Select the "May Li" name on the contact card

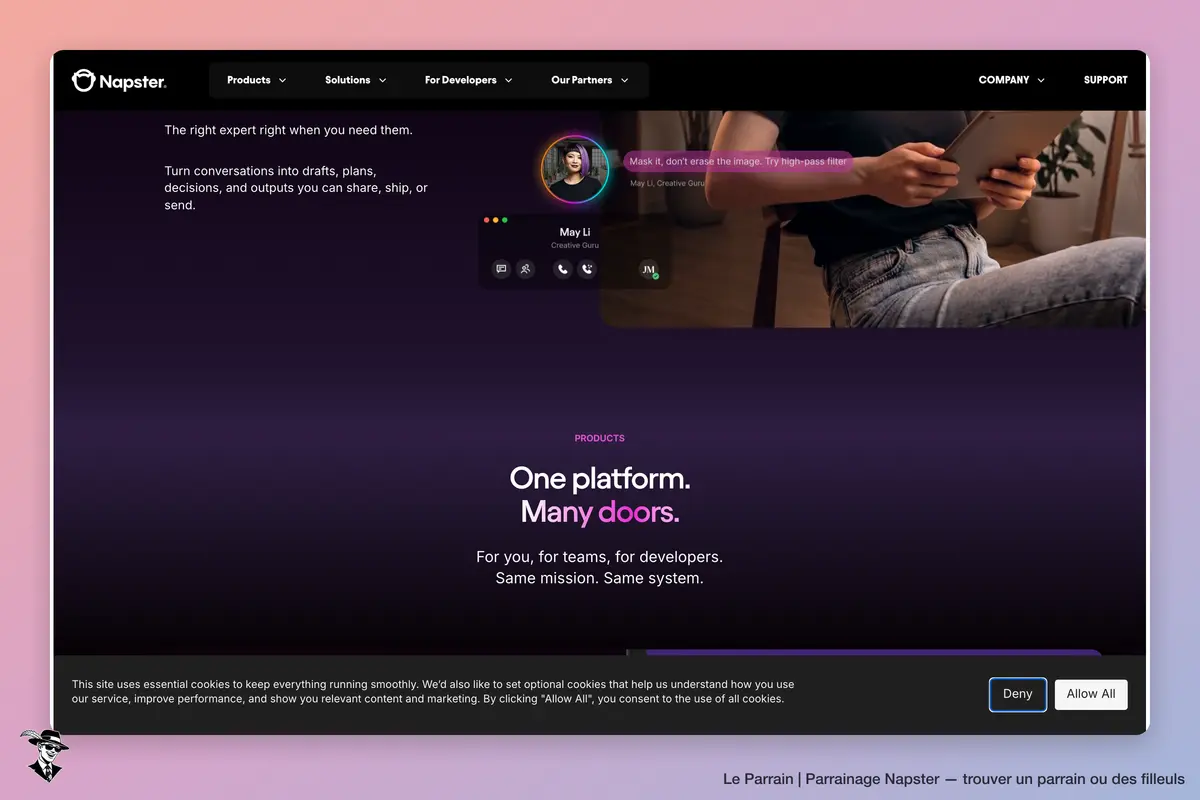click(575, 232)
